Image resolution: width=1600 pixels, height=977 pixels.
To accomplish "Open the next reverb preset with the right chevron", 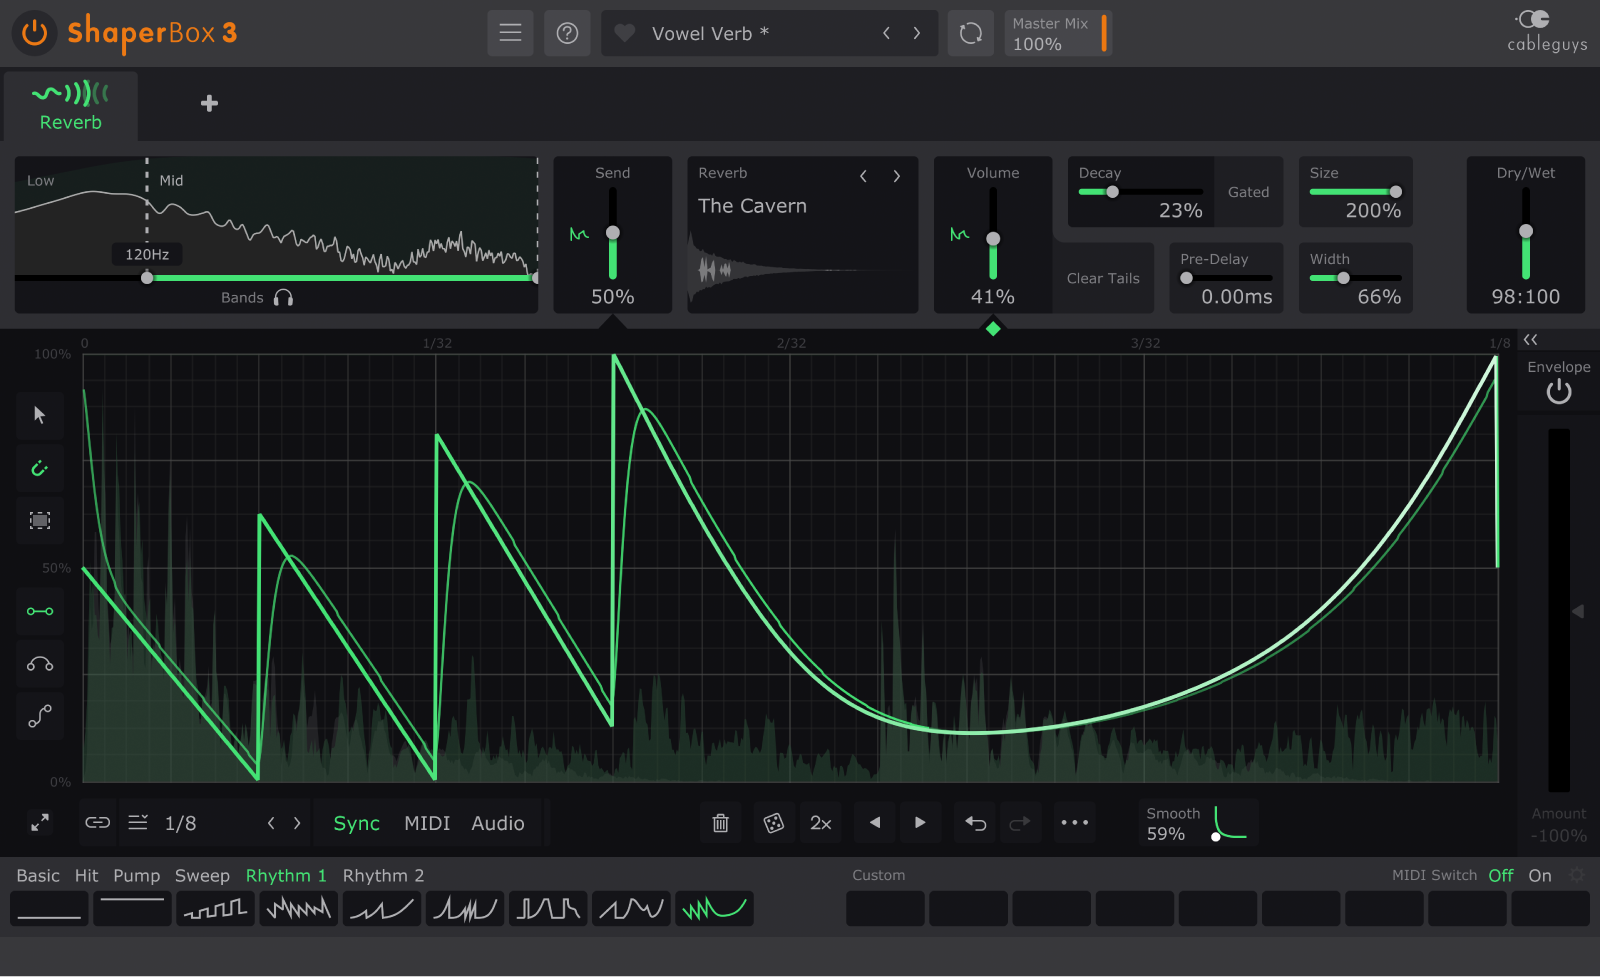I will [897, 175].
